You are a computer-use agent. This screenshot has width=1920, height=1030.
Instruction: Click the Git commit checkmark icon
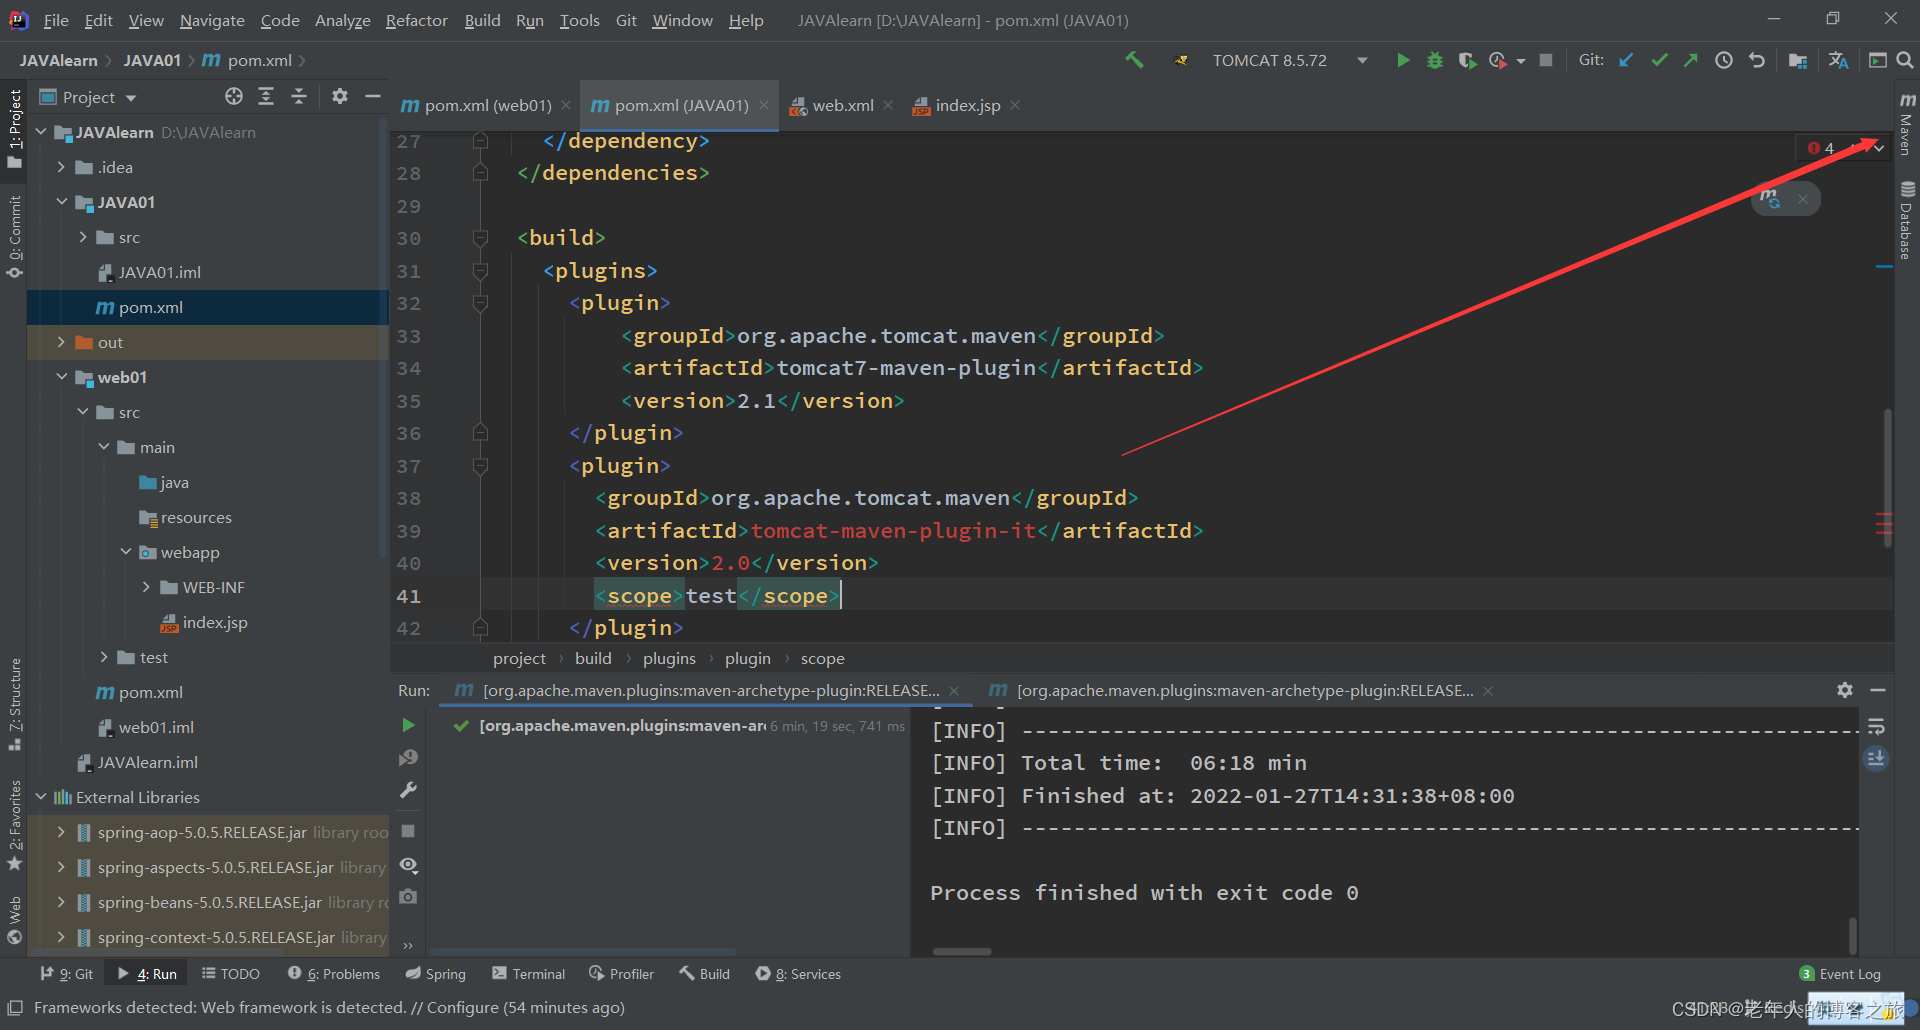pyautogui.click(x=1660, y=60)
